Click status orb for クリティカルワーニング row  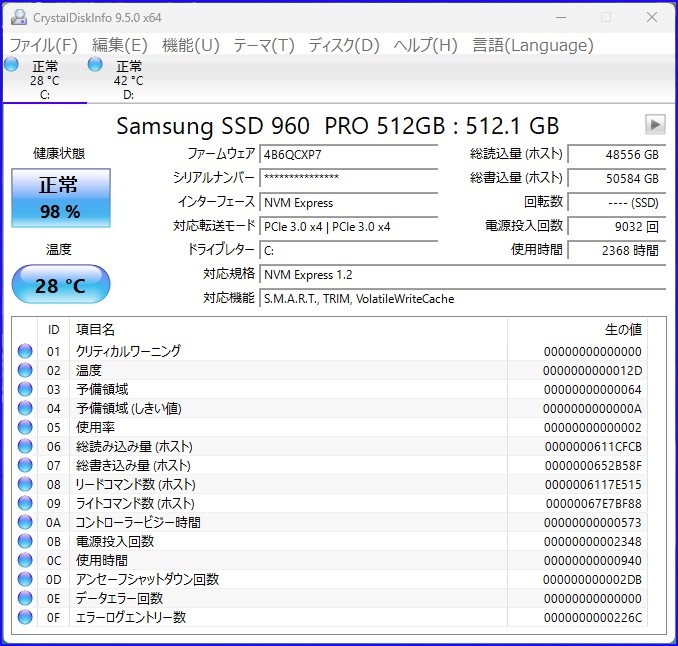click(x=25, y=351)
